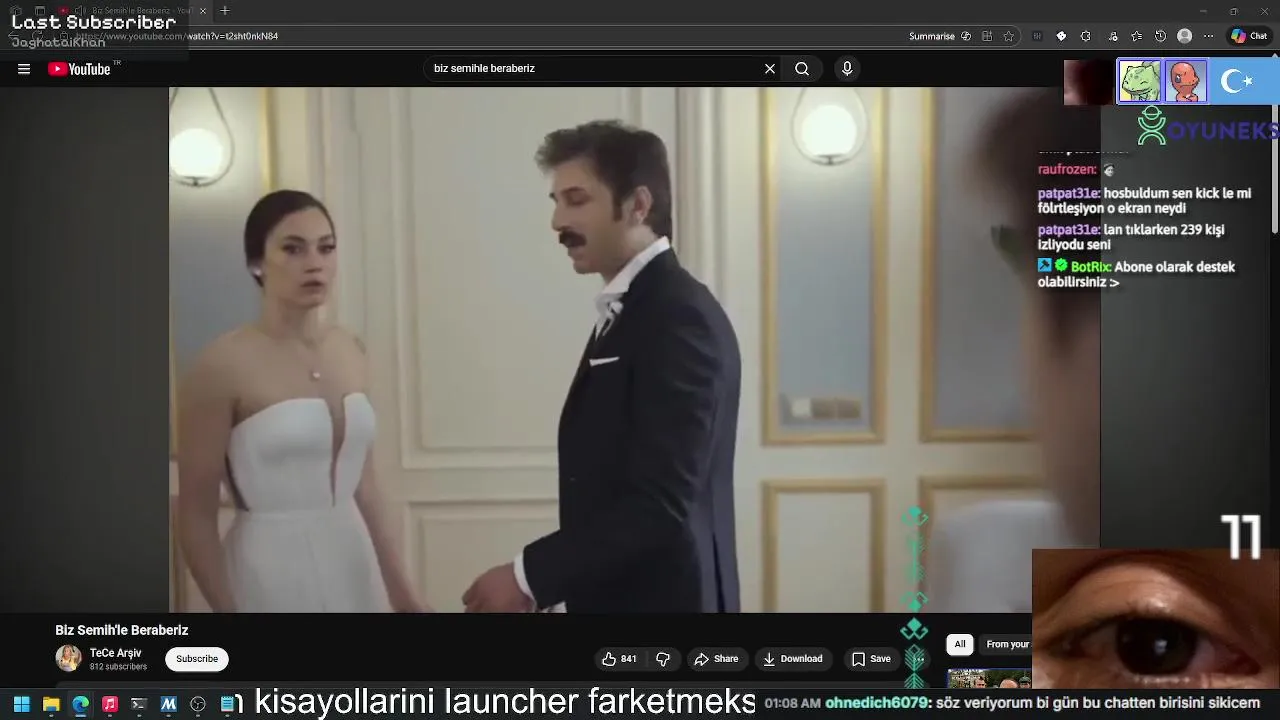Download the video with Download button

(x=792, y=659)
